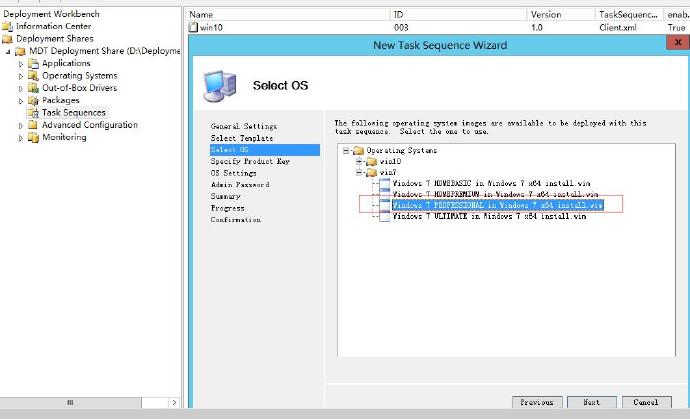Image resolution: width=690 pixels, height=419 pixels.
Task: Click the Advanced Configuration folder icon
Action: 33,125
